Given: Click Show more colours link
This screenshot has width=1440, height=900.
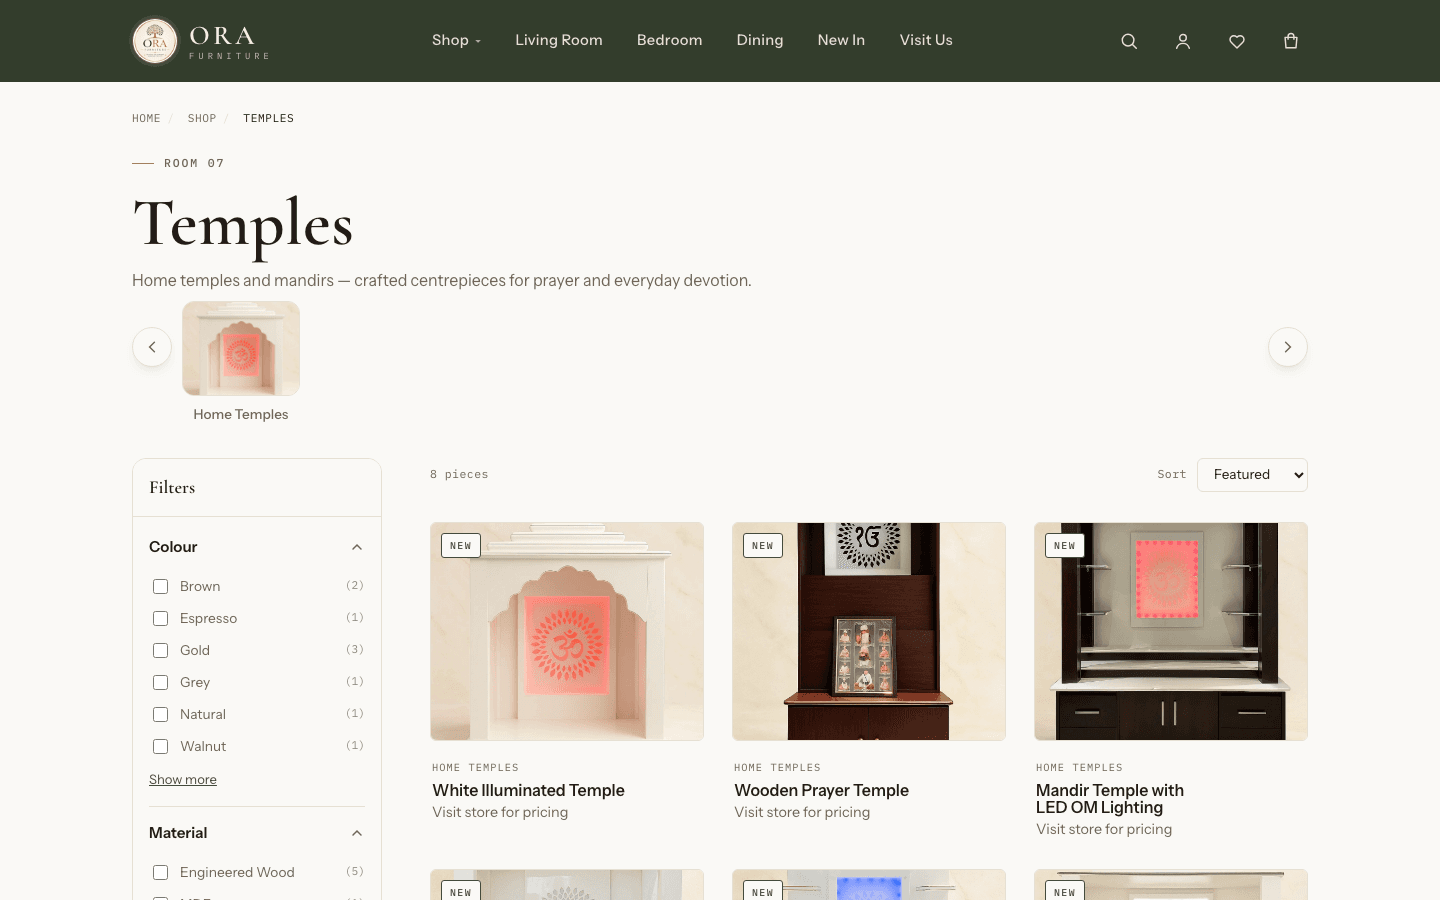Looking at the screenshot, I should pyautogui.click(x=183, y=780).
